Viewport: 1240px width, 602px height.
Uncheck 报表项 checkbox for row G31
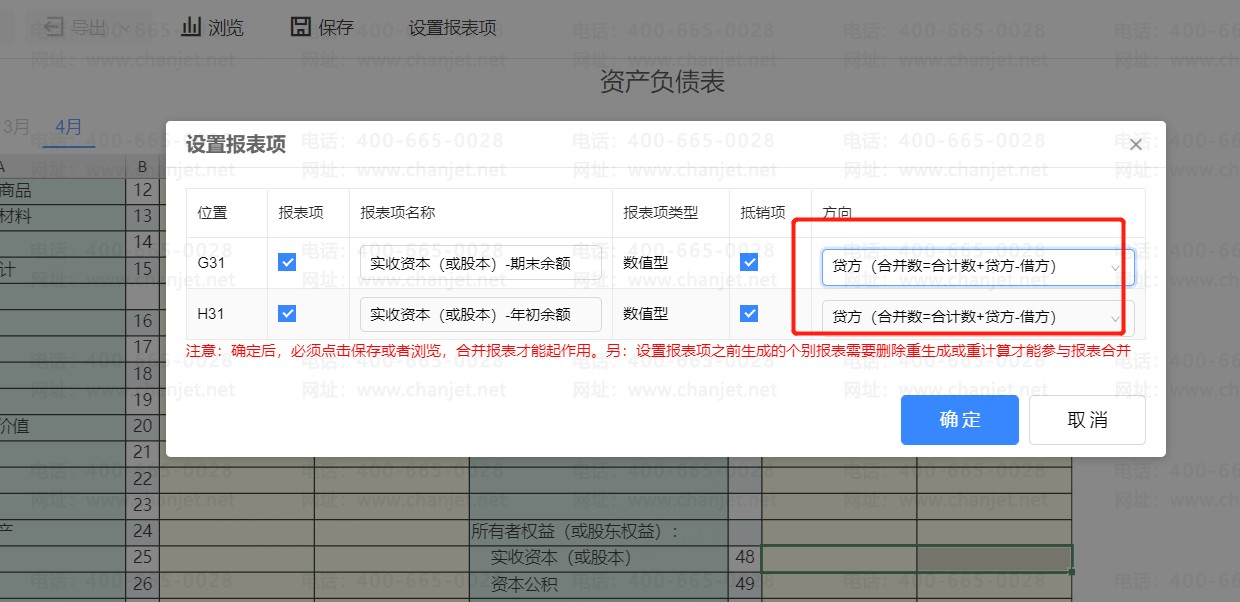pos(287,262)
